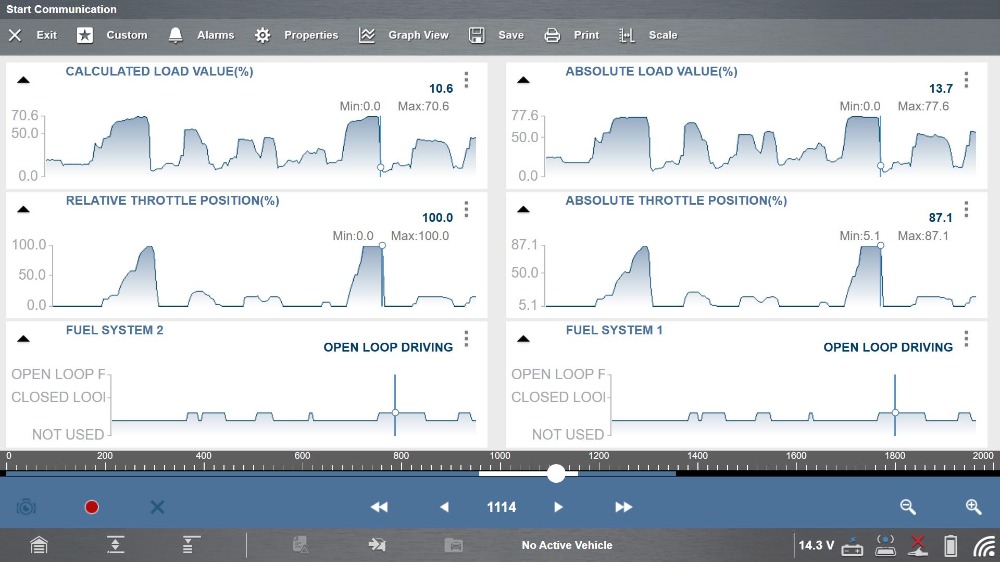Click the Save button
Viewport: 1000px width, 562px height.
point(497,35)
